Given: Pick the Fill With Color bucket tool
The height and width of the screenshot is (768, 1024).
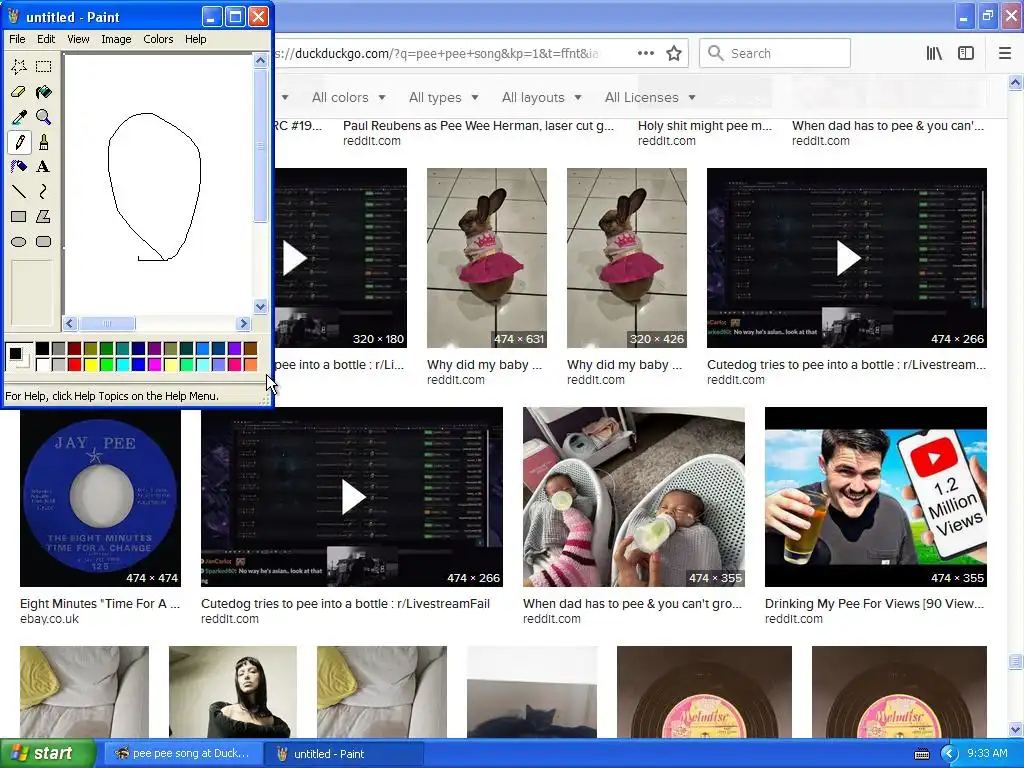Looking at the screenshot, I should coord(44,92).
